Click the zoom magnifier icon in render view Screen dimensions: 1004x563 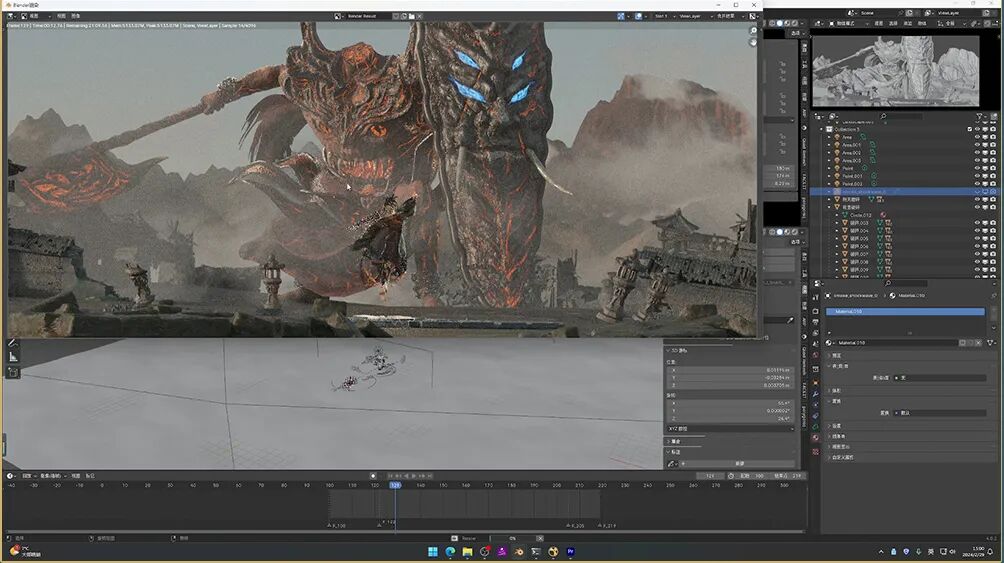coord(754,31)
